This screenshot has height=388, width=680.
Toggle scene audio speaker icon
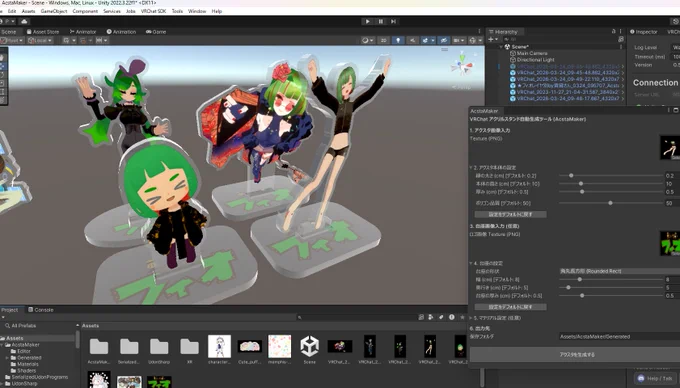click(x=412, y=40)
